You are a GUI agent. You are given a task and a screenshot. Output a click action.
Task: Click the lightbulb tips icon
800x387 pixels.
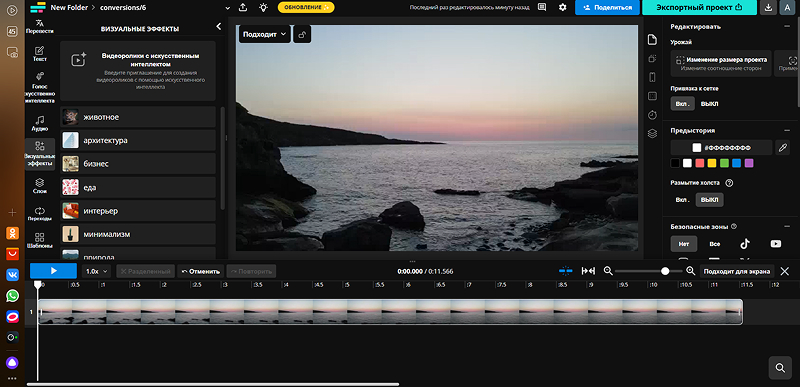tap(263, 8)
